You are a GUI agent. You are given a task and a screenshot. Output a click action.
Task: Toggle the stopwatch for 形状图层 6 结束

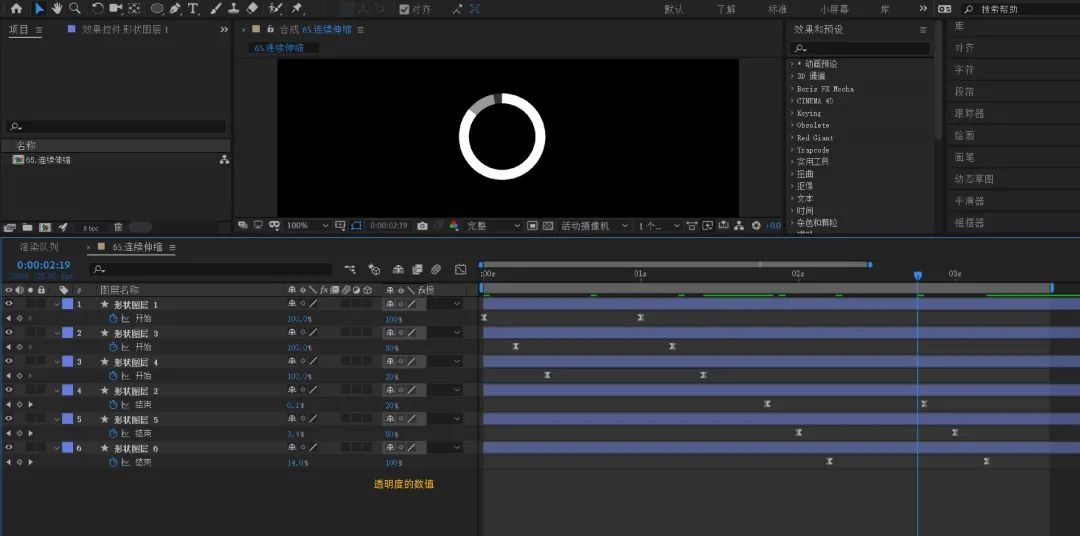point(114,462)
